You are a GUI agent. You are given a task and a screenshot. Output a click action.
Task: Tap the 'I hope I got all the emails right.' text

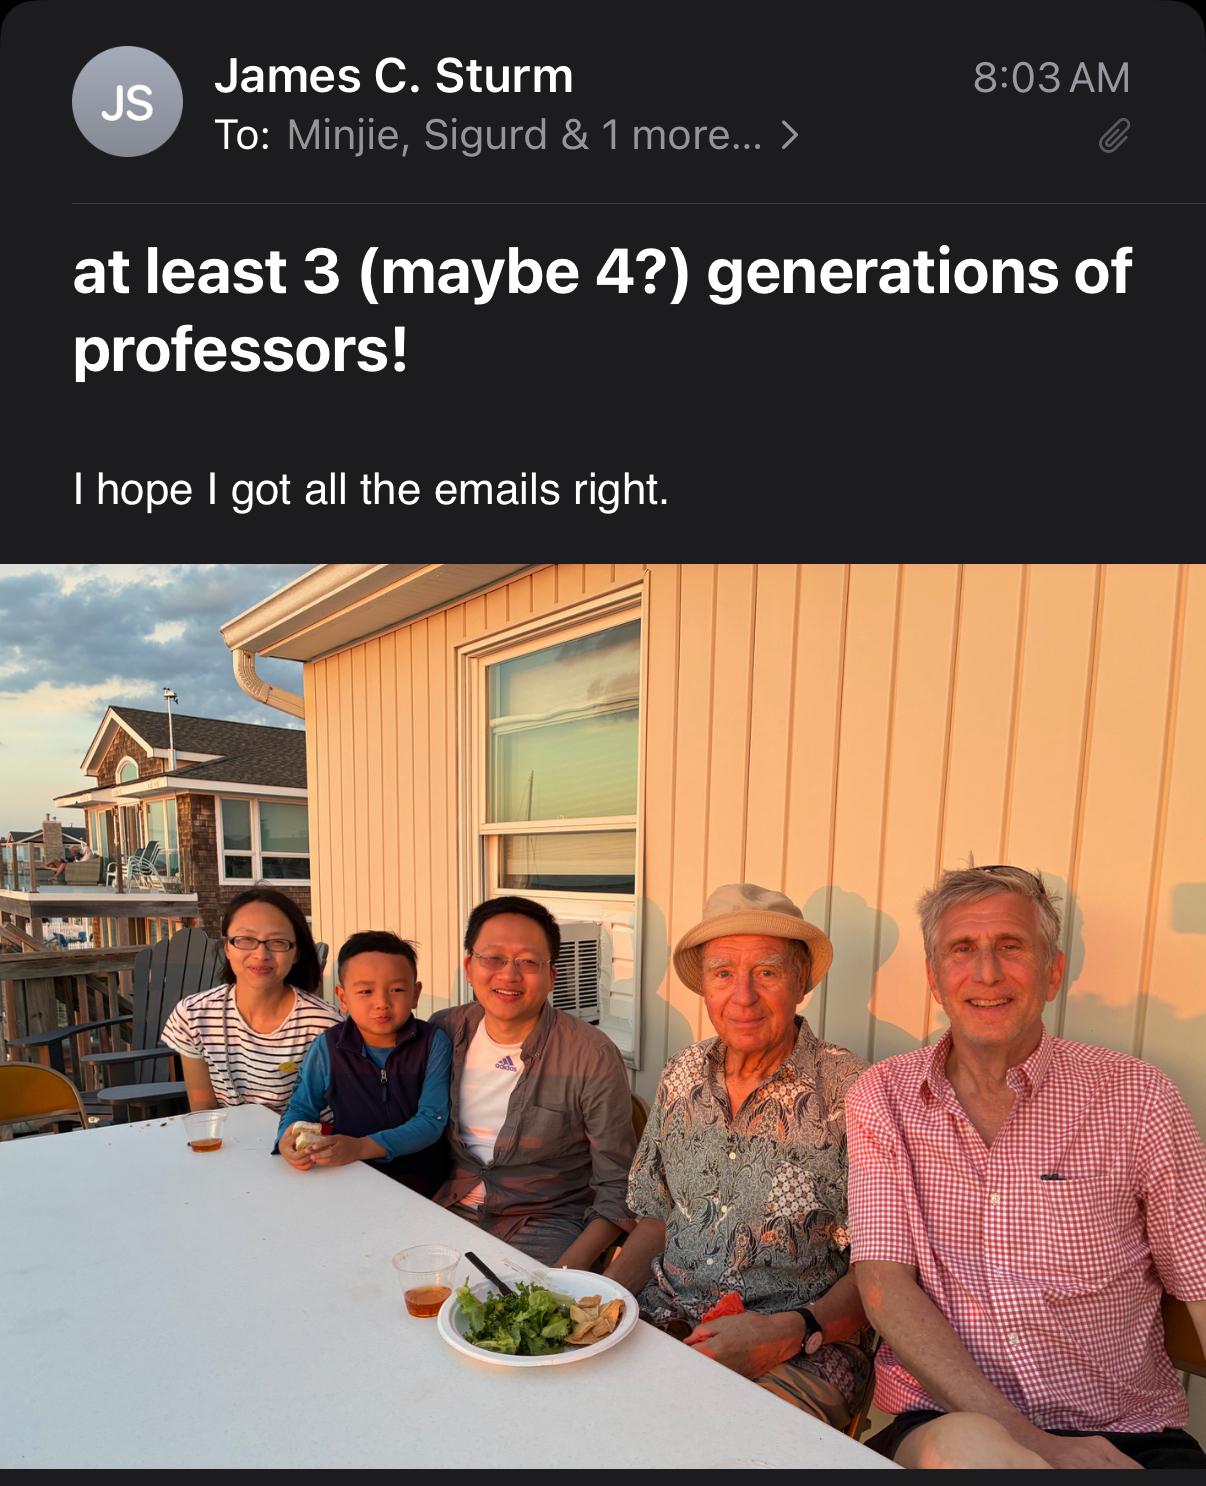[371, 490]
